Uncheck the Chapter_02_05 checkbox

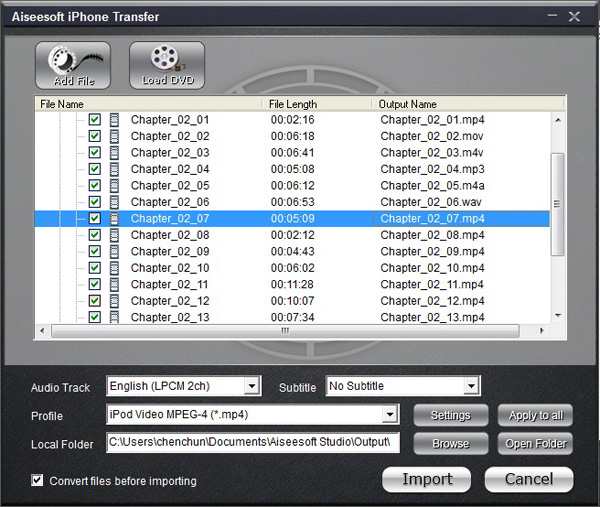[x=95, y=185]
